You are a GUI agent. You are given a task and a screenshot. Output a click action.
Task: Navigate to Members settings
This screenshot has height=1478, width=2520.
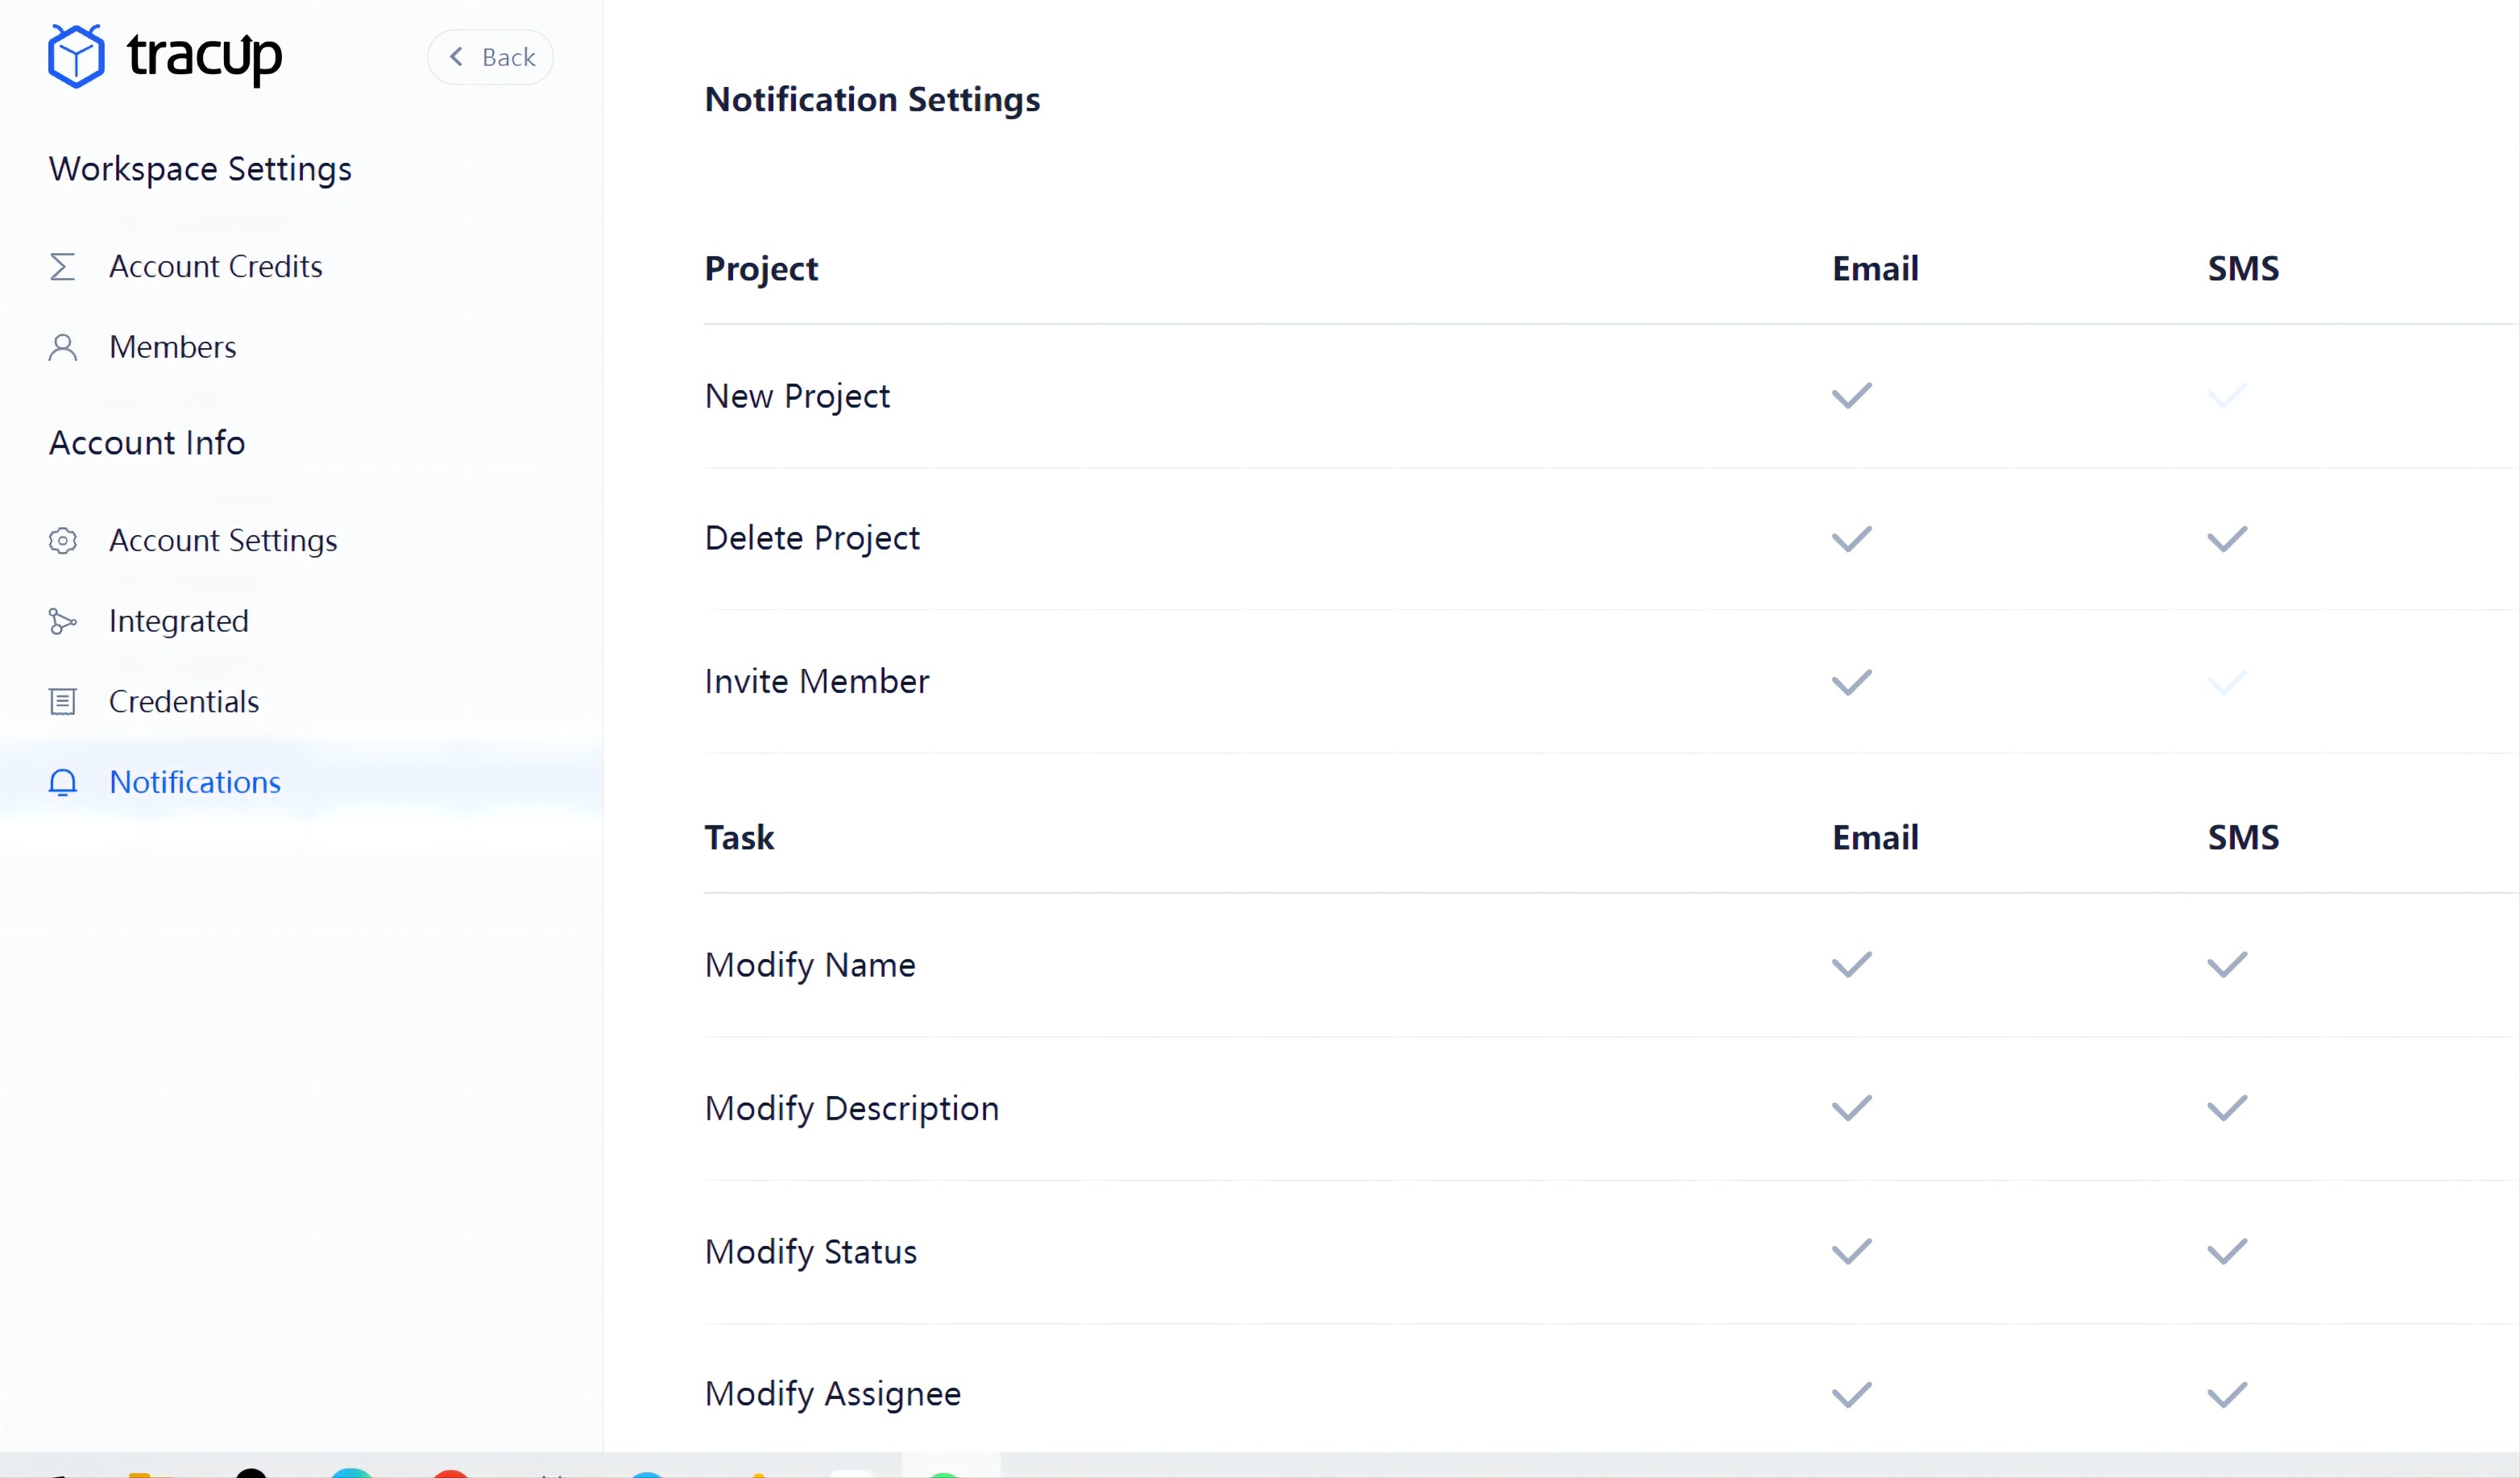pos(172,347)
